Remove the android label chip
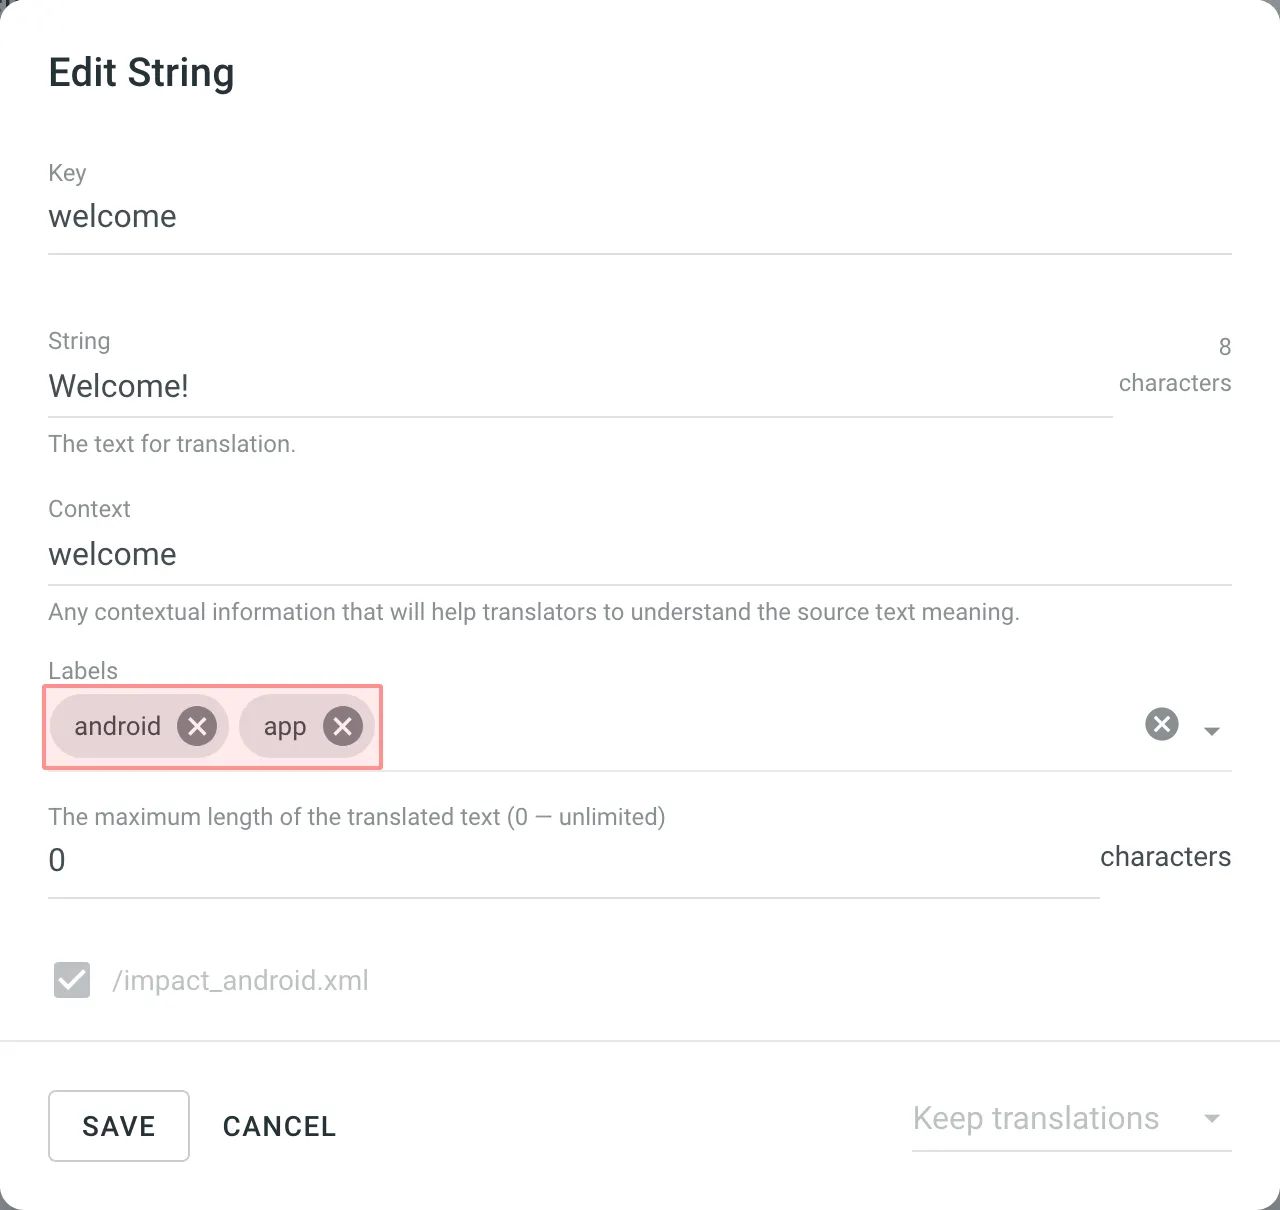Viewport: 1280px width, 1210px height. 197,726
